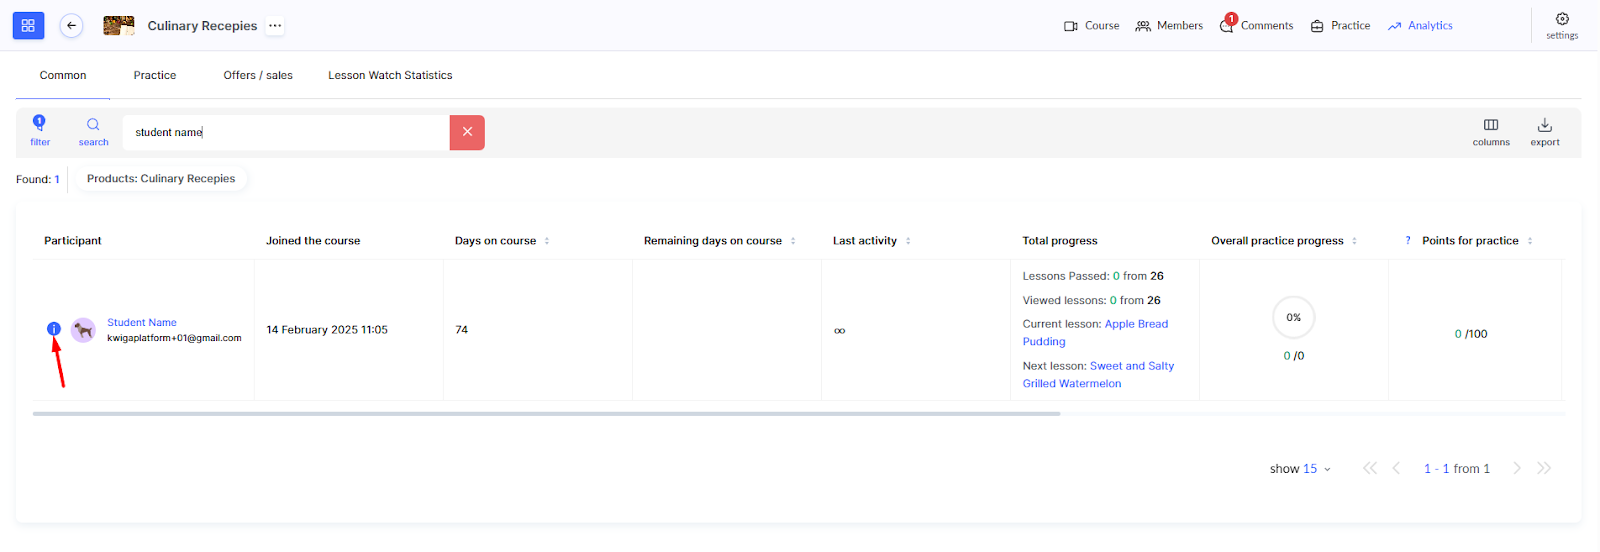Open the Apple Bread Pudding lesson link
Viewport: 1600px width, 552px height.
click(1136, 324)
